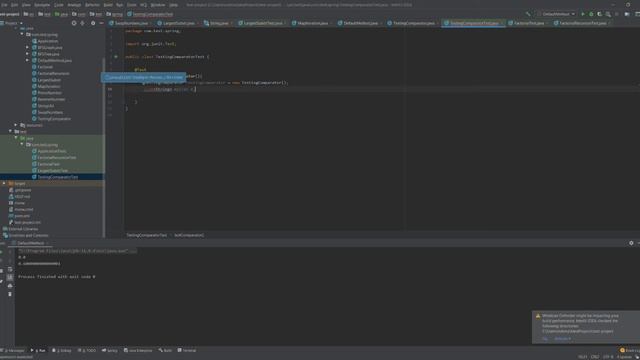Click the expand/collapse all icon in Project panel
The width and height of the screenshot is (640, 360).
(82, 23)
